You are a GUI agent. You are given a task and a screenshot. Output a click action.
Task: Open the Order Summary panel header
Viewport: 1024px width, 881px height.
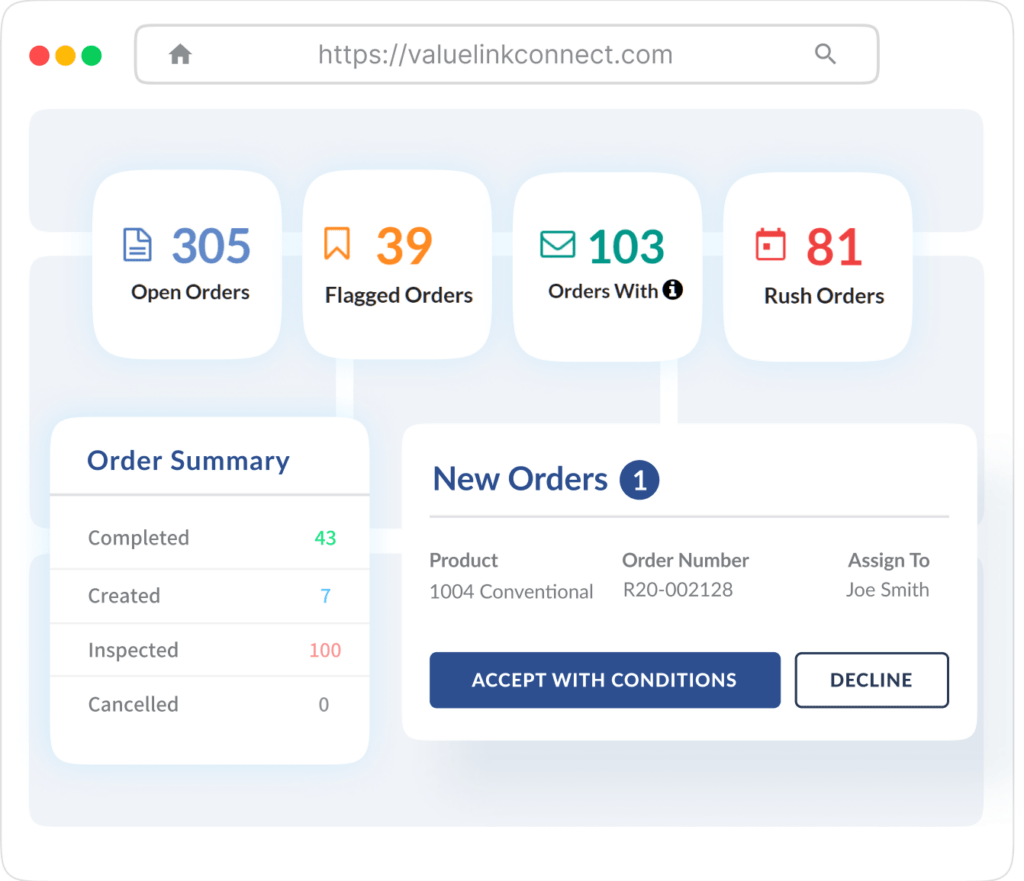click(x=187, y=460)
